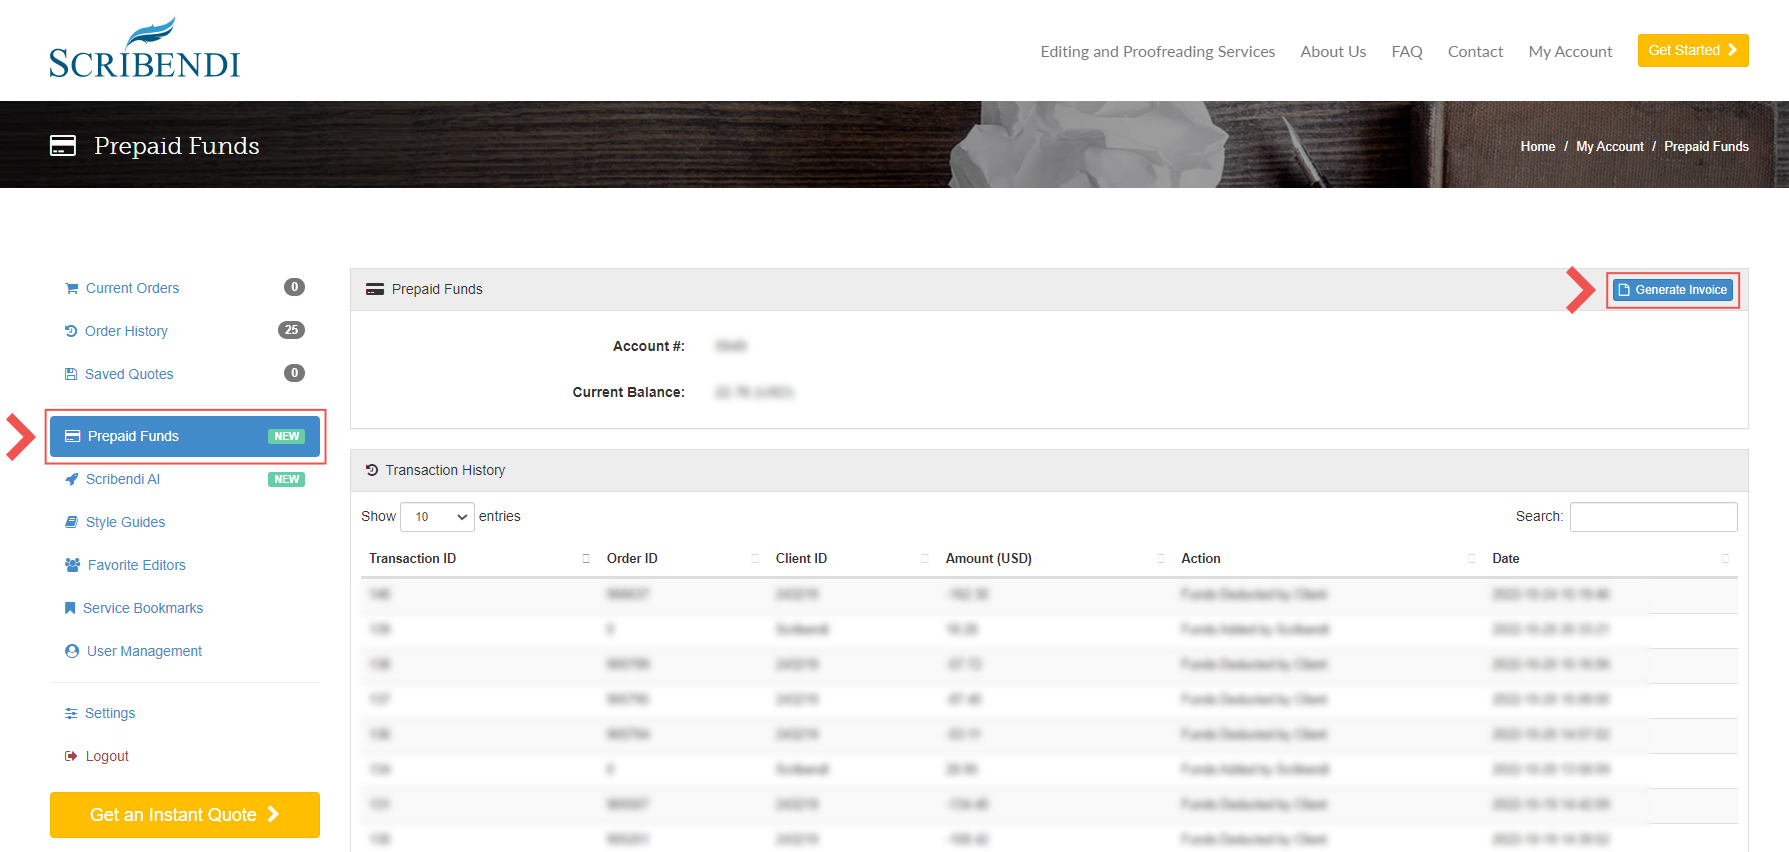Sort table by Client ID column

pyautogui.click(x=852, y=559)
